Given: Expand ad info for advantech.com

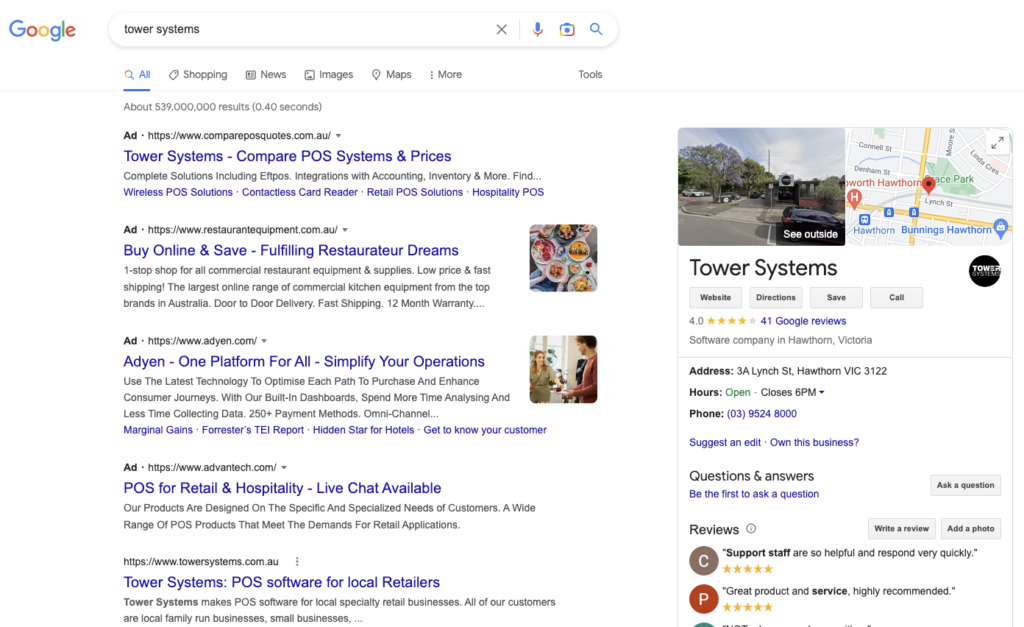Looking at the screenshot, I should point(284,468).
